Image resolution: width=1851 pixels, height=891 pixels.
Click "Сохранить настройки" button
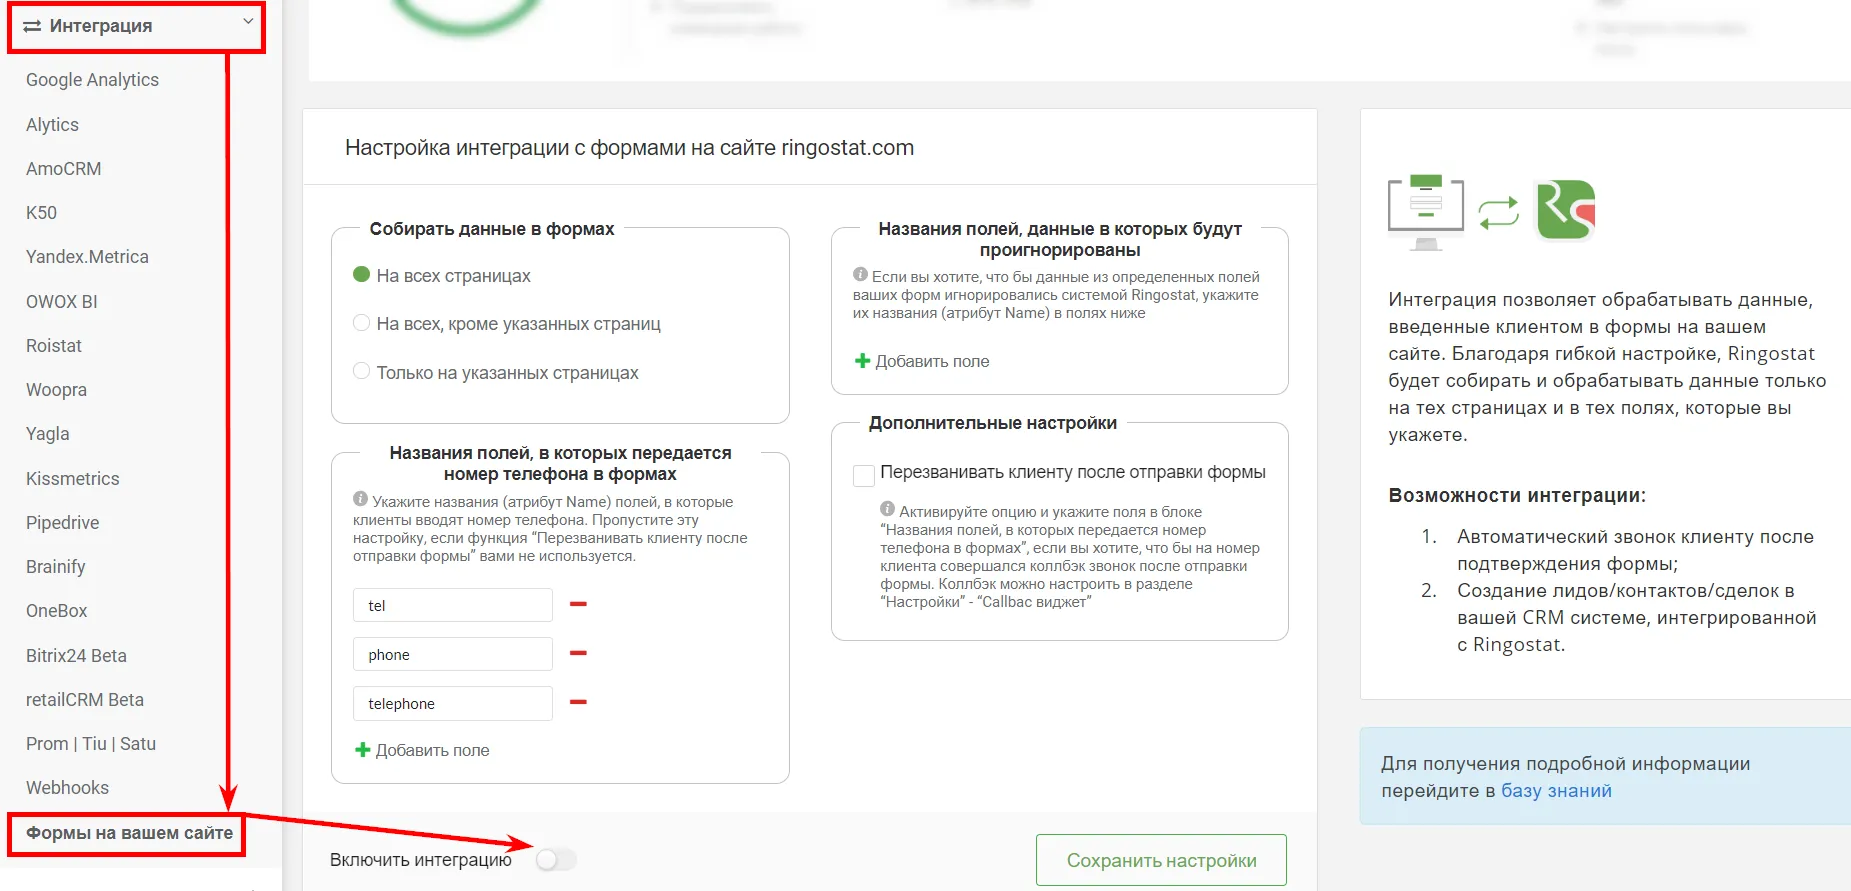1161,860
